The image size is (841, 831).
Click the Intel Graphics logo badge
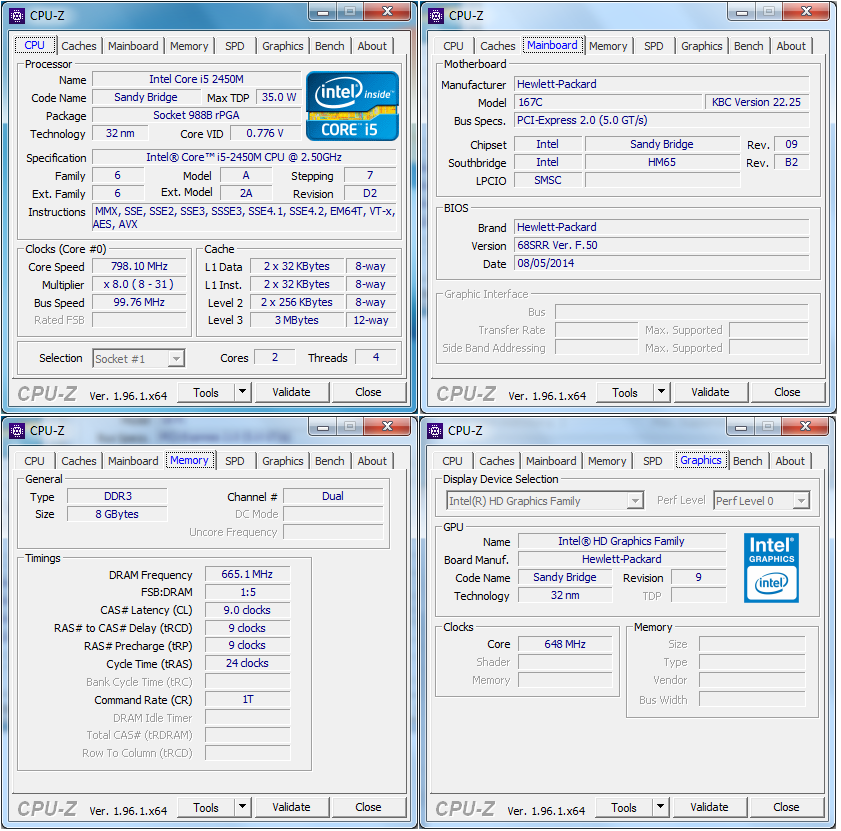(x=771, y=568)
